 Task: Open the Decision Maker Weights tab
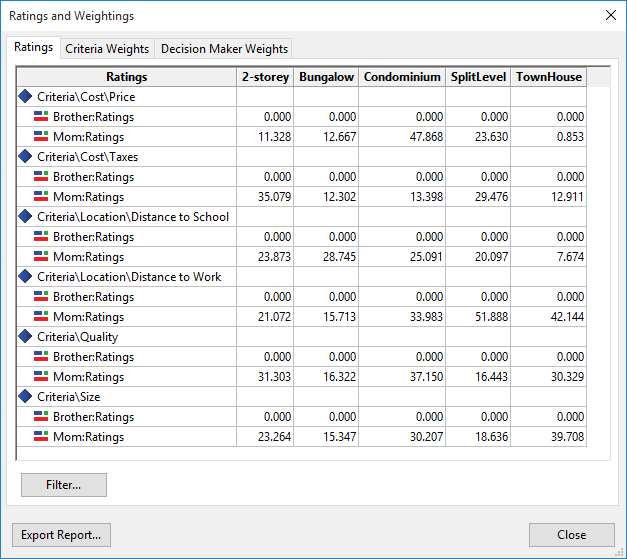pyautogui.click(x=224, y=49)
